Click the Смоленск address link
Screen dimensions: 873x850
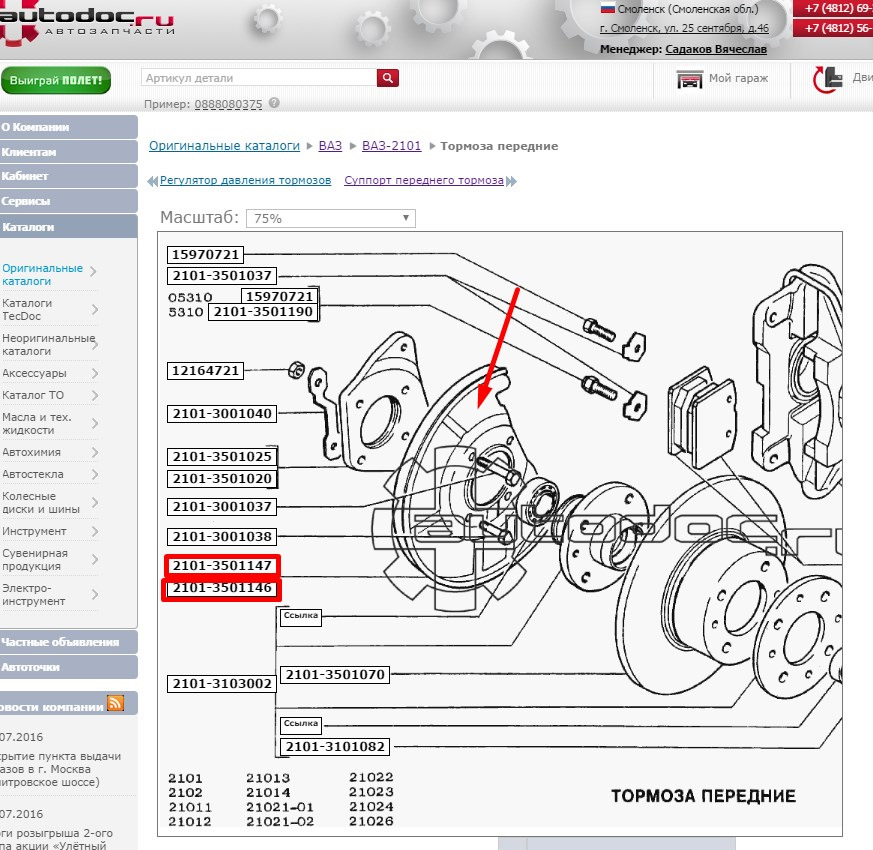[x=684, y=28]
